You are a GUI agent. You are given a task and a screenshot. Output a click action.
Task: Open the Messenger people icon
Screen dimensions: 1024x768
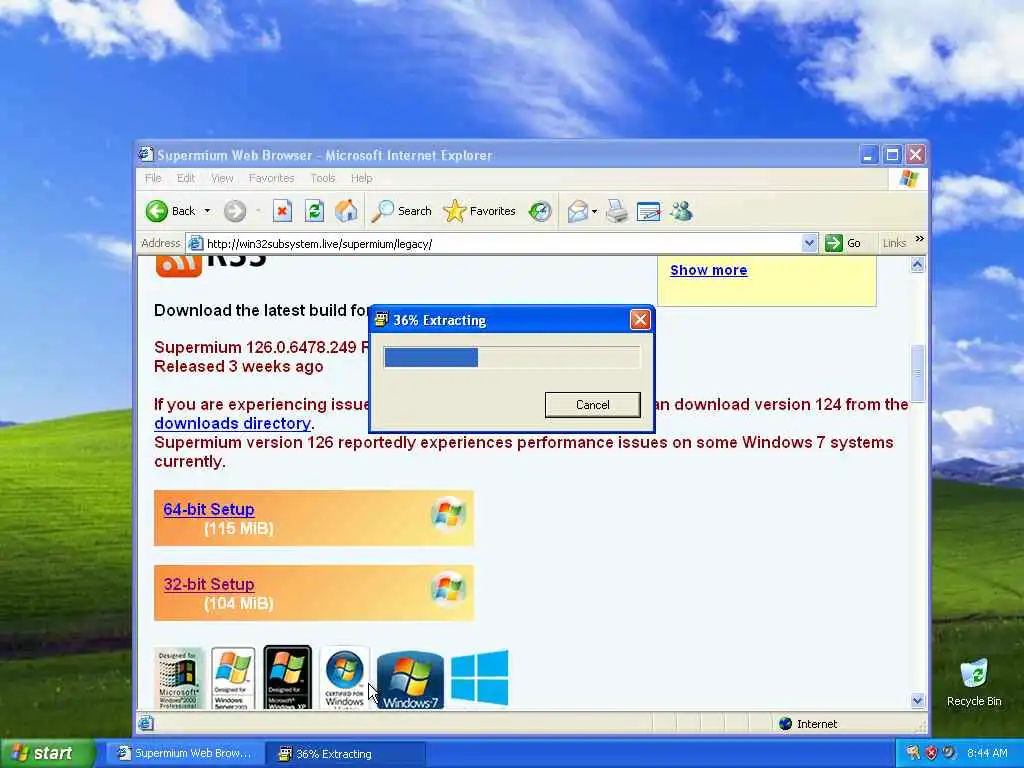tap(681, 211)
